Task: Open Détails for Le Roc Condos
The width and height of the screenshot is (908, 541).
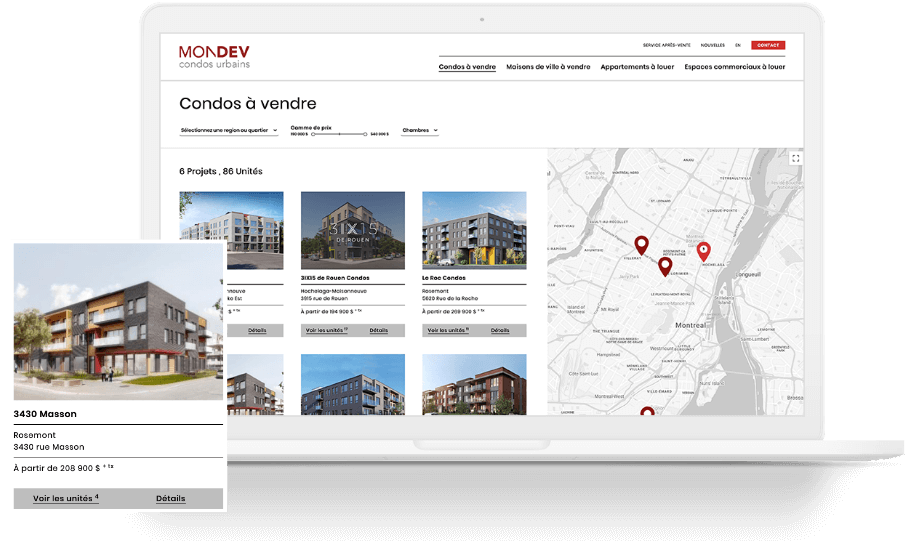Action: [x=500, y=330]
